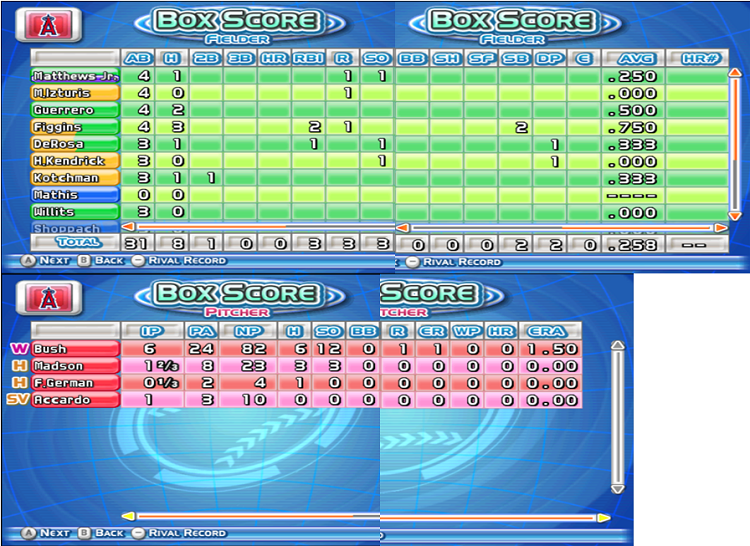Viewport: 750px width, 546px height.
Task: Select pitcher Bush in the pitcher list
Action: (75, 349)
